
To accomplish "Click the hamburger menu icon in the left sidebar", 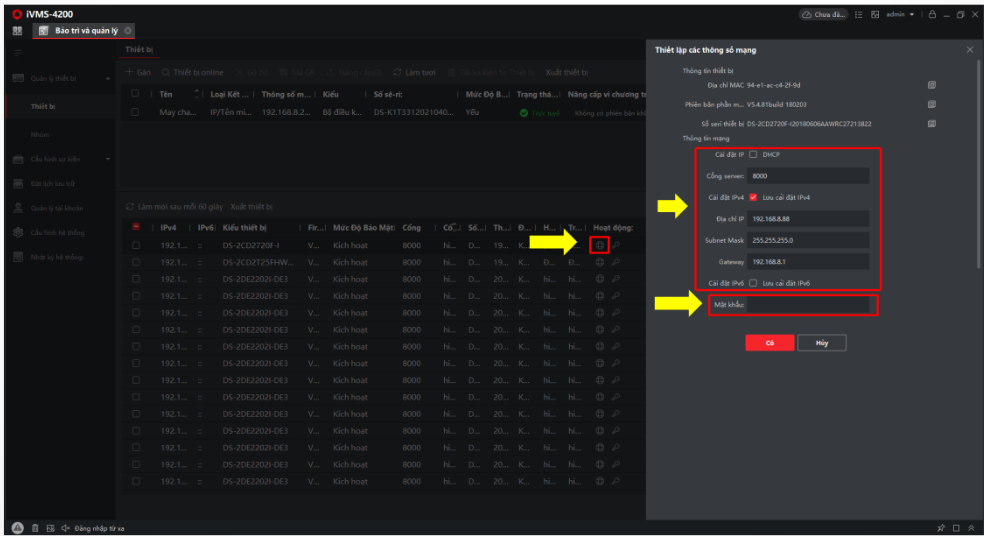I will 17,52.
